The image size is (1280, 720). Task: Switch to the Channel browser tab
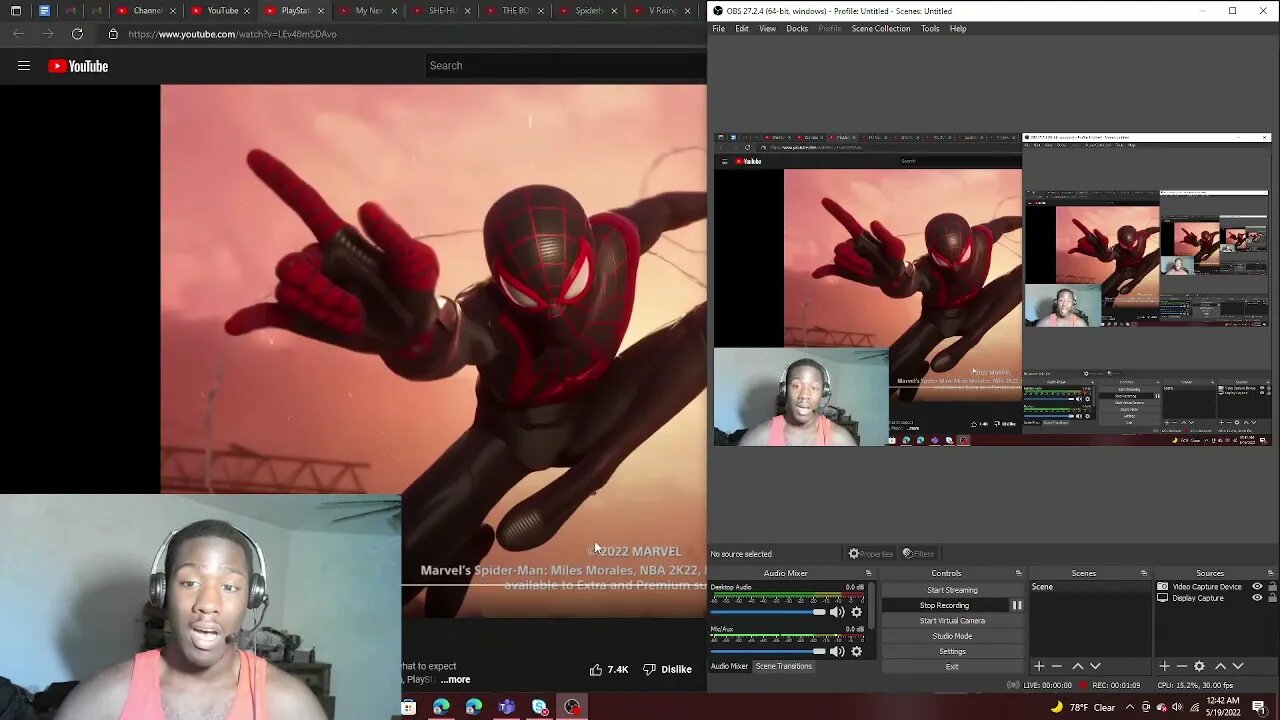pyautogui.click(x=147, y=11)
